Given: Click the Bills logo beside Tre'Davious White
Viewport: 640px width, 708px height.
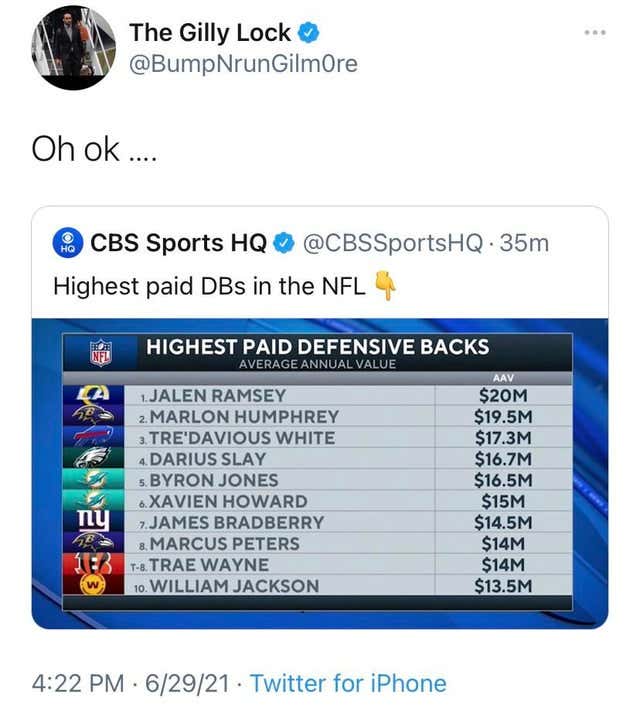Looking at the screenshot, I should coord(93,437).
